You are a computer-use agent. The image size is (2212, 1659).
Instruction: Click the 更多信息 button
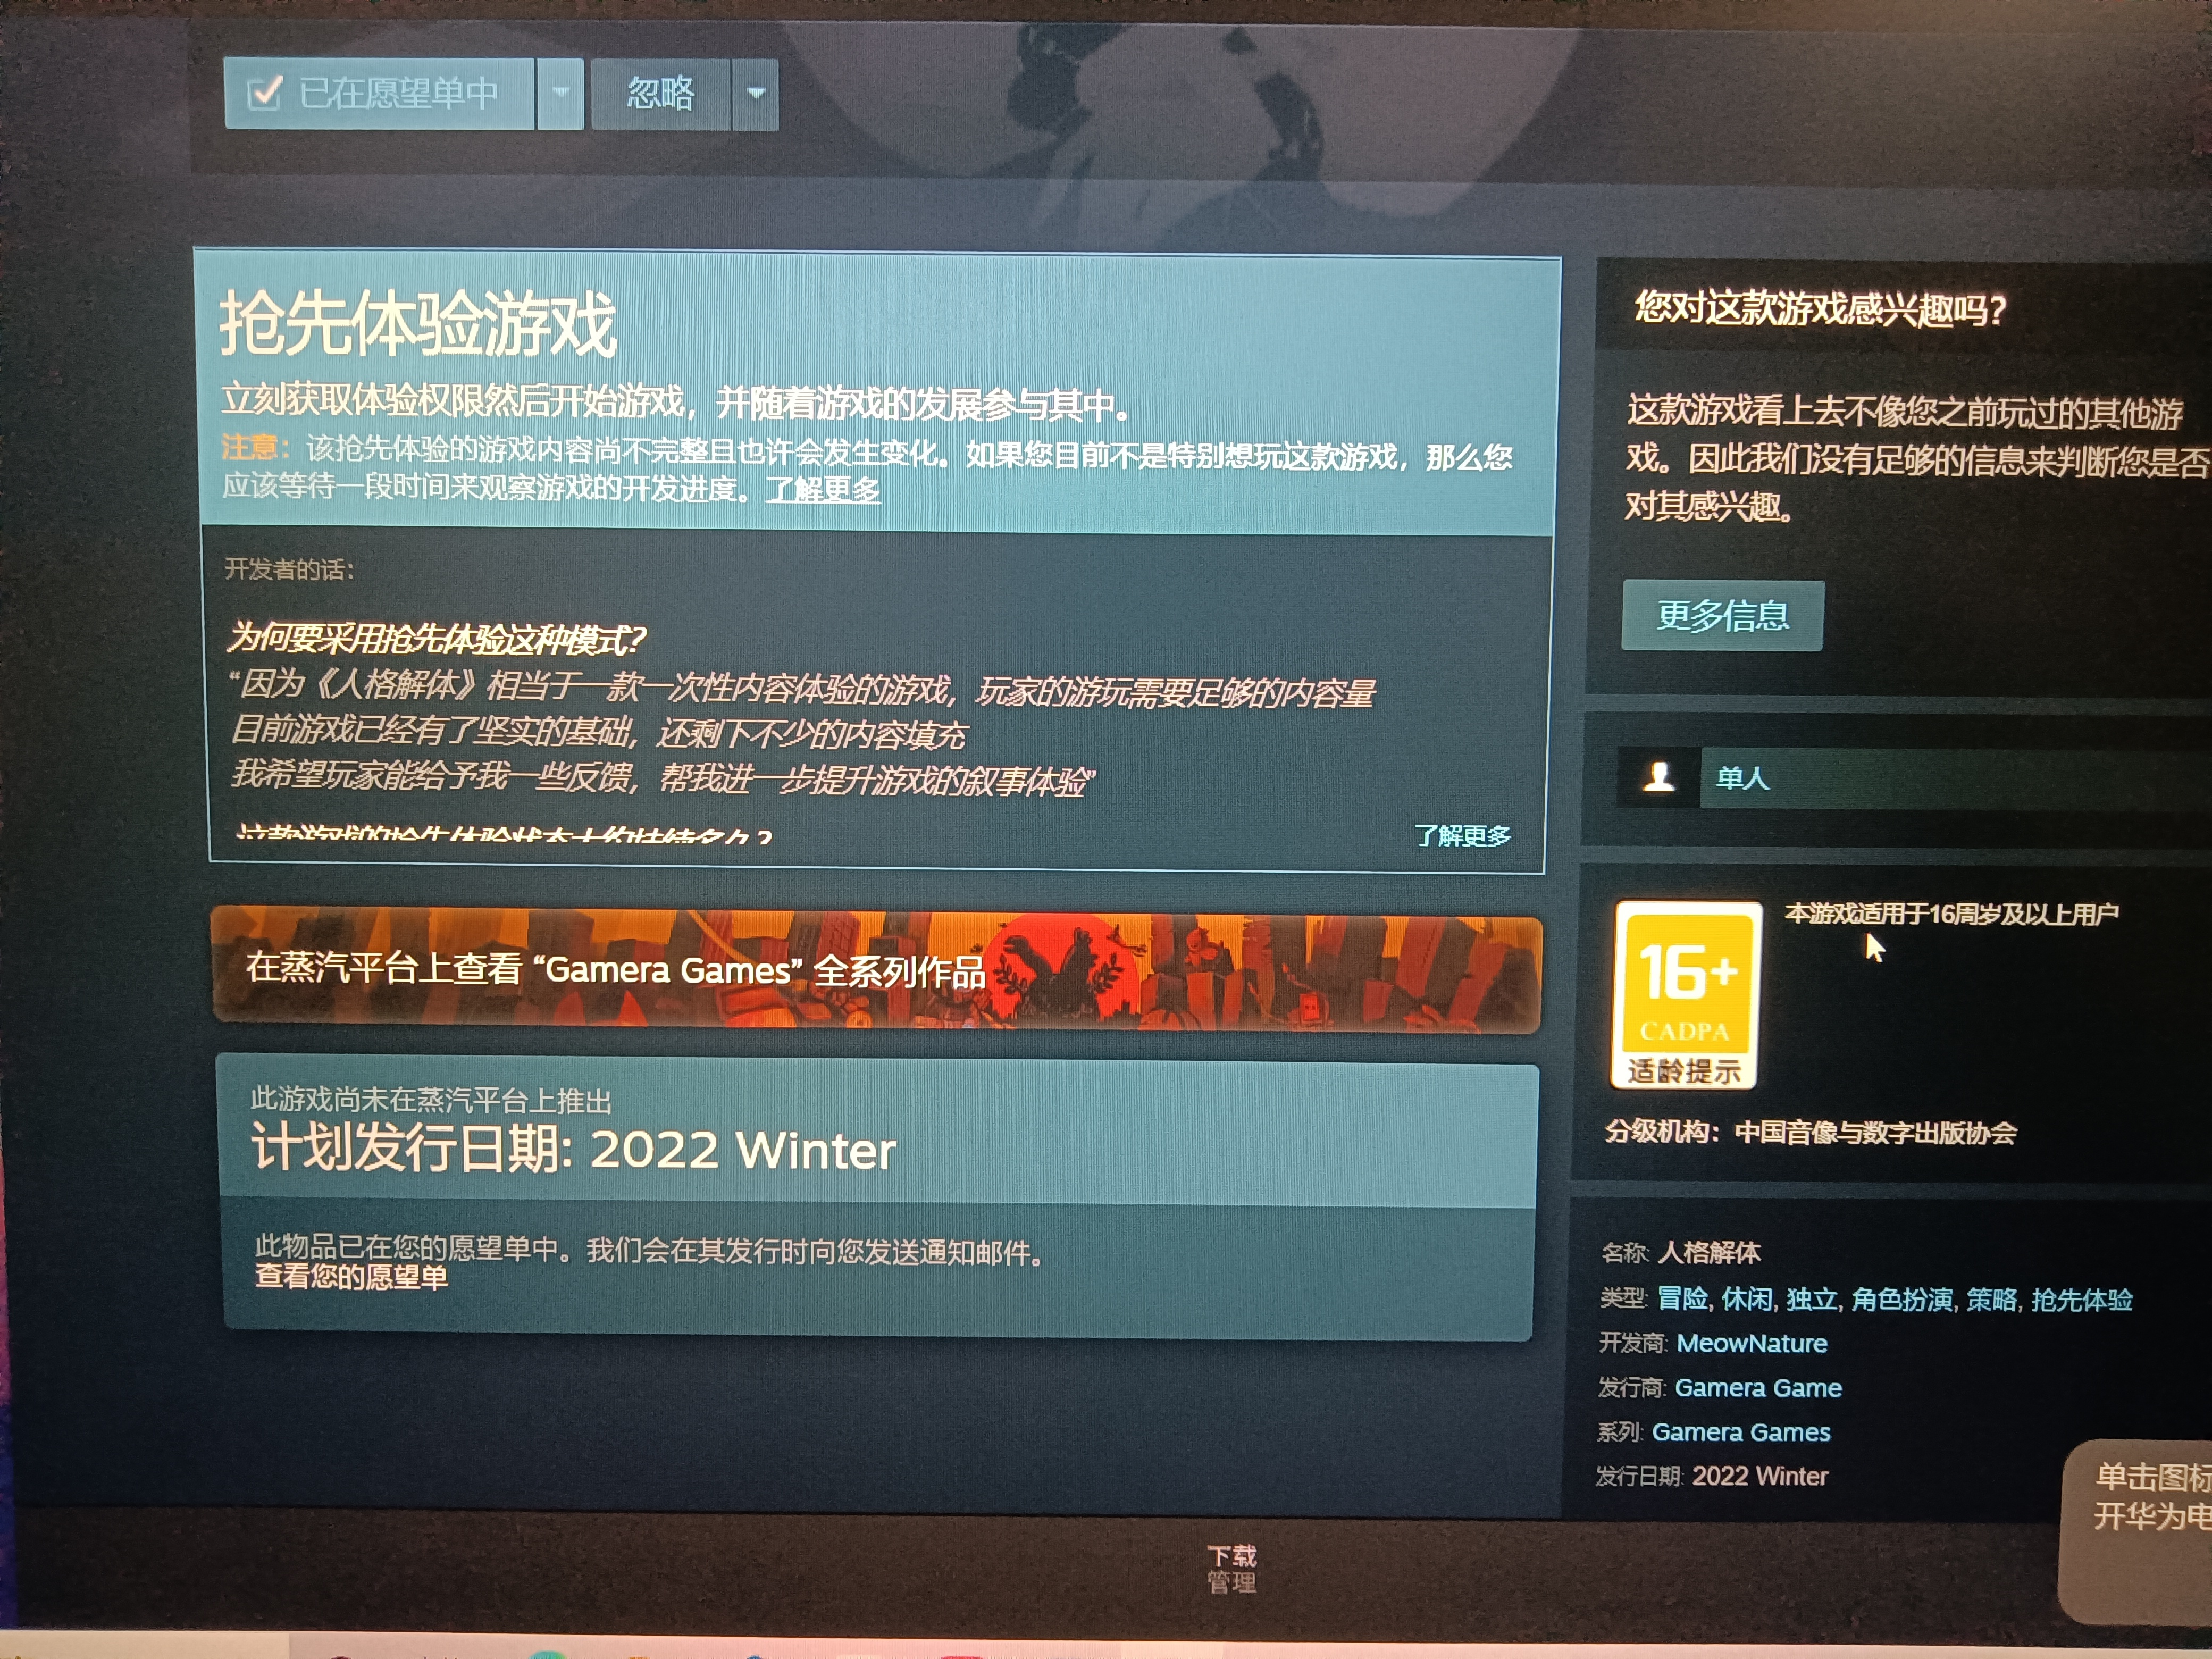1722,615
